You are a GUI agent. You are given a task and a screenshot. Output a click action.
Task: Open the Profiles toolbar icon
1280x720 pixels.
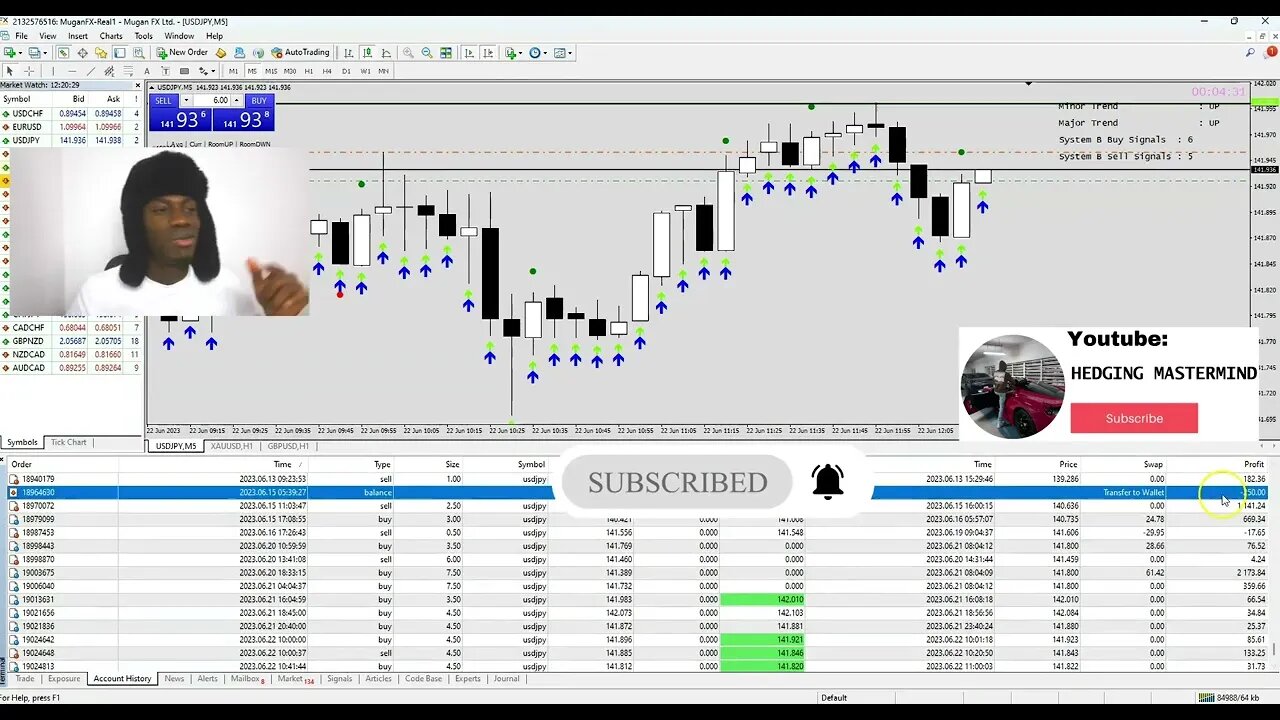tap(34, 53)
